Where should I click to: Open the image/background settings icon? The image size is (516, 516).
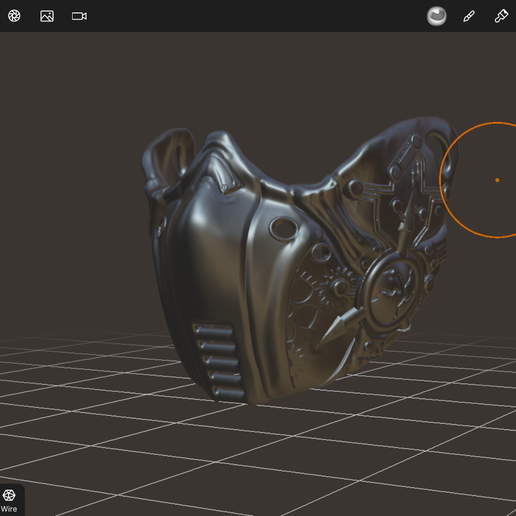click(x=47, y=16)
